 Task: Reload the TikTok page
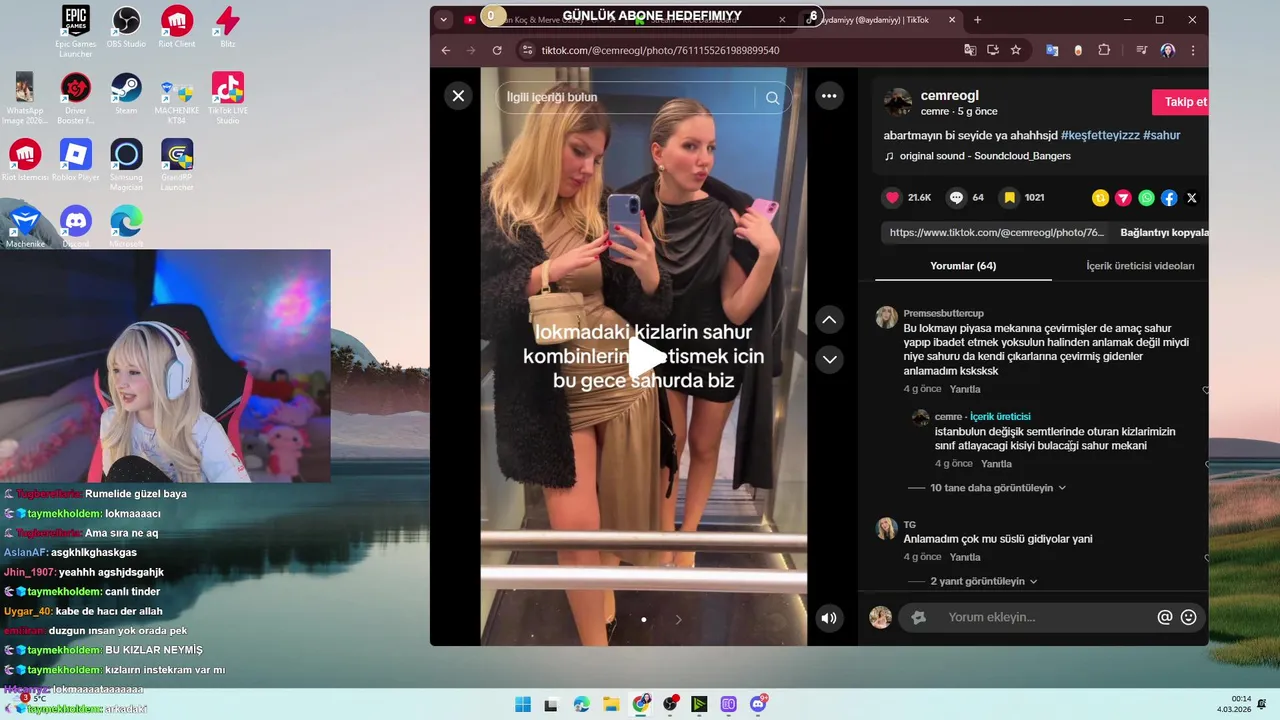pos(497,50)
